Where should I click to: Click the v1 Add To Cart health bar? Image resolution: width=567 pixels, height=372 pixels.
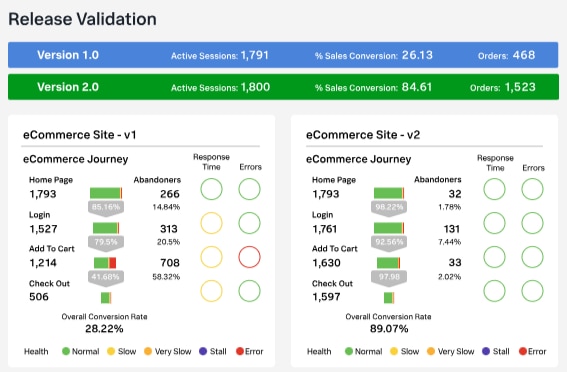[x=105, y=263]
